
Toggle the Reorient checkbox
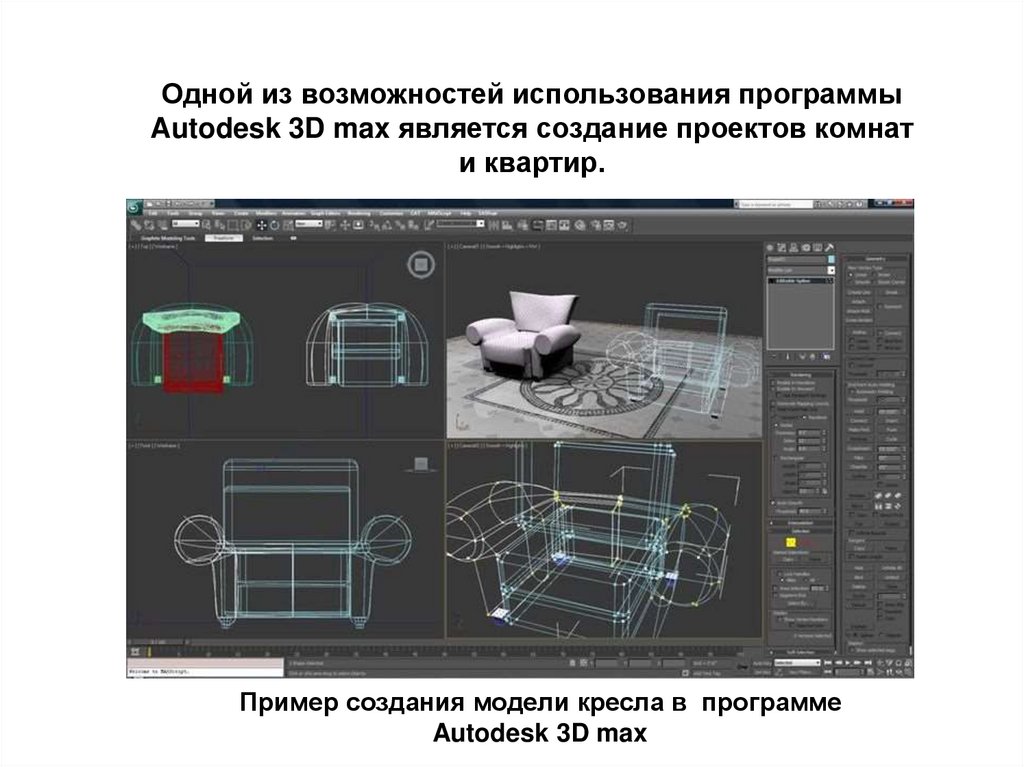point(880,306)
